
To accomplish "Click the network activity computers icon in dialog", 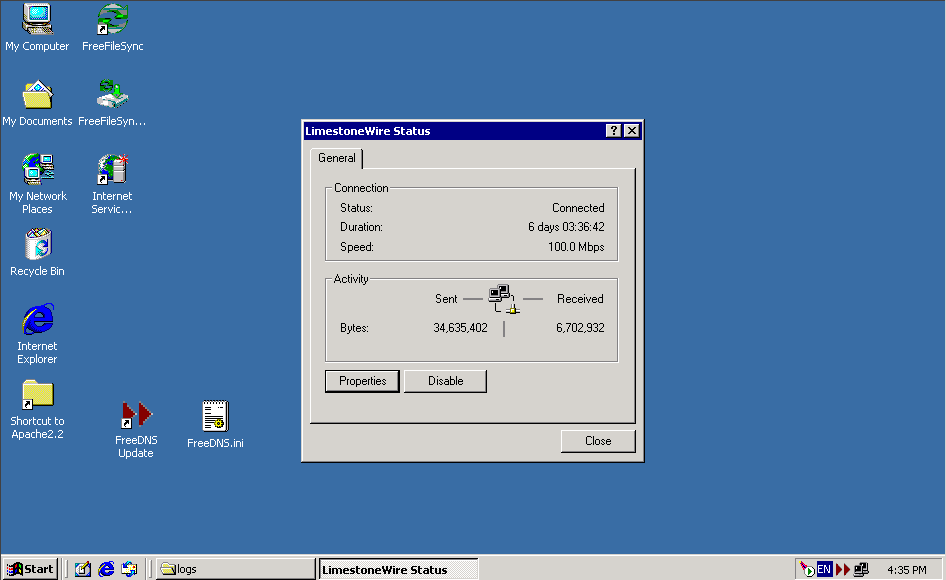I will pyautogui.click(x=503, y=299).
